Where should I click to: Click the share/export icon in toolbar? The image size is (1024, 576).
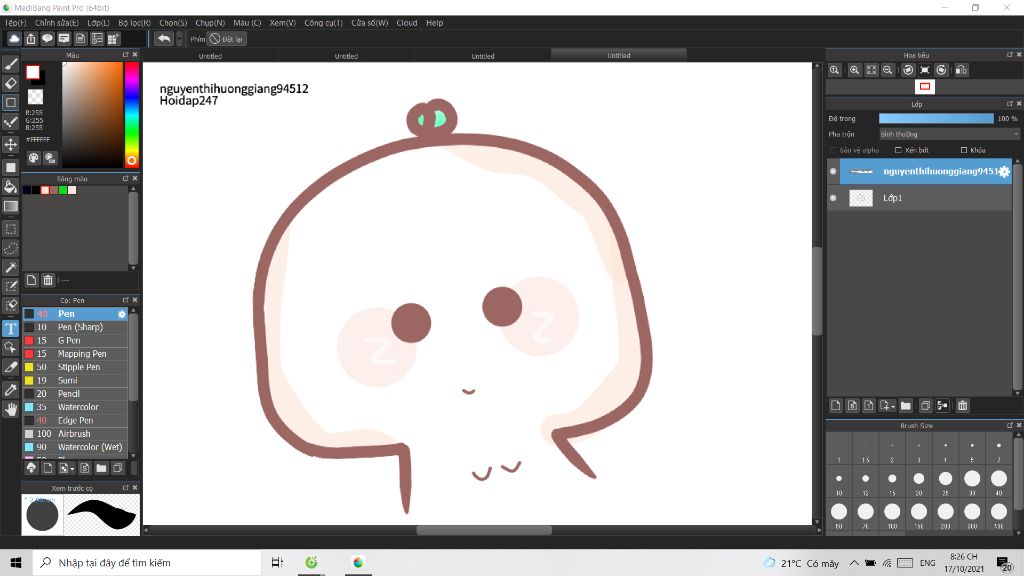point(31,39)
